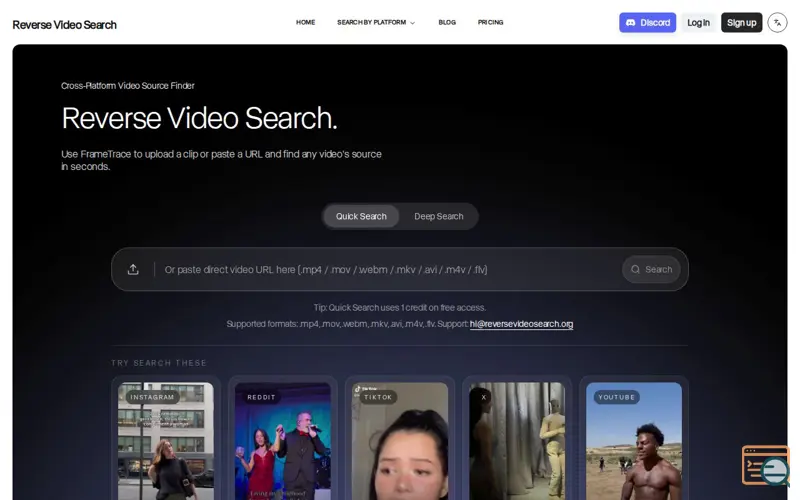
Task: Open the floating chat widget icon
Action: (x=765, y=465)
